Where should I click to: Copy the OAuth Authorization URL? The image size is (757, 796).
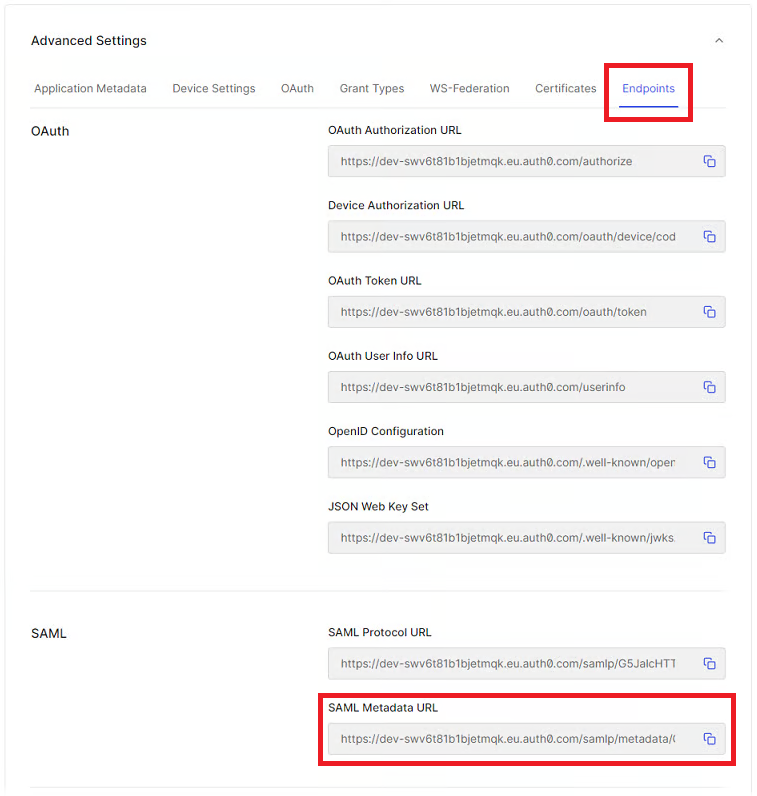pos(709,161)
